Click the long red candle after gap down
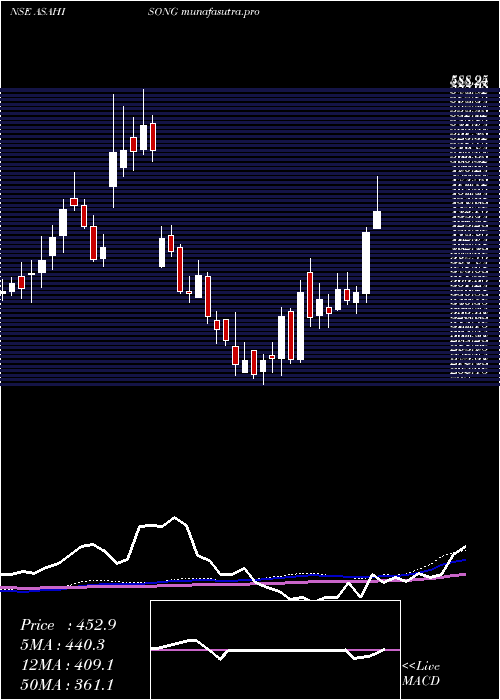Image resolution: width=500 pixels, height=700 pixels. (x=180, y=269)
